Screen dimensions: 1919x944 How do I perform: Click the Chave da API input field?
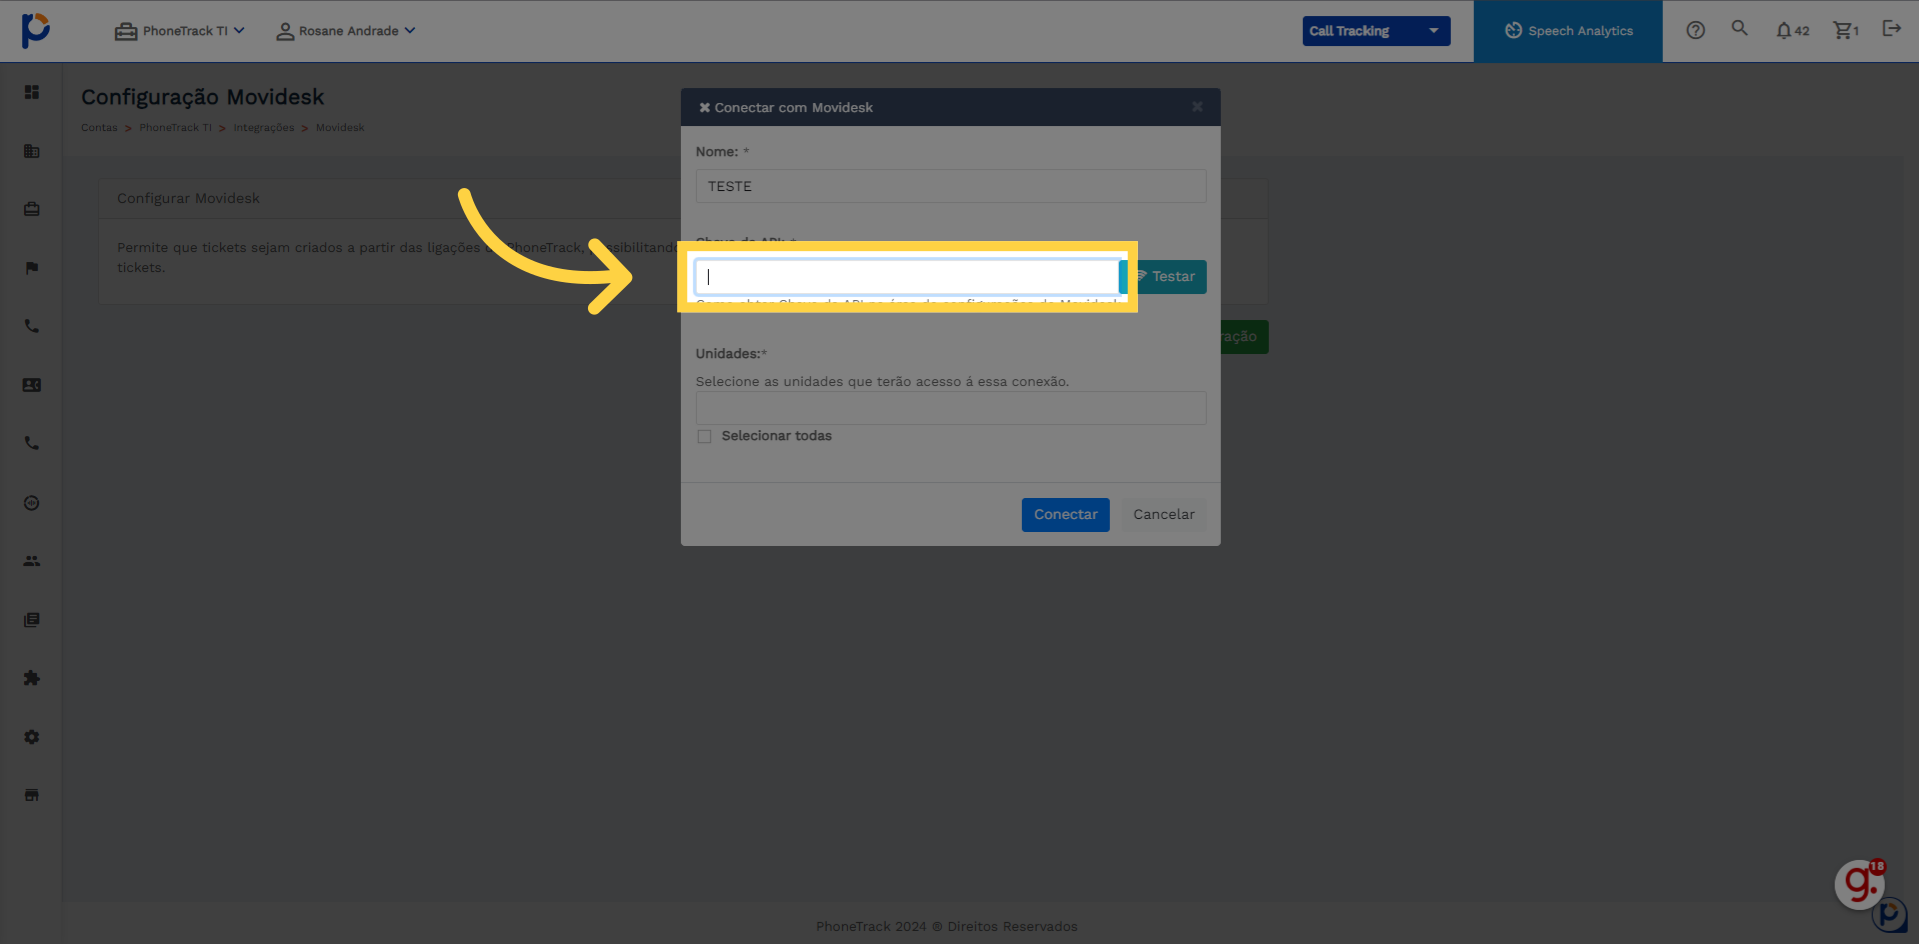point(908,277)
